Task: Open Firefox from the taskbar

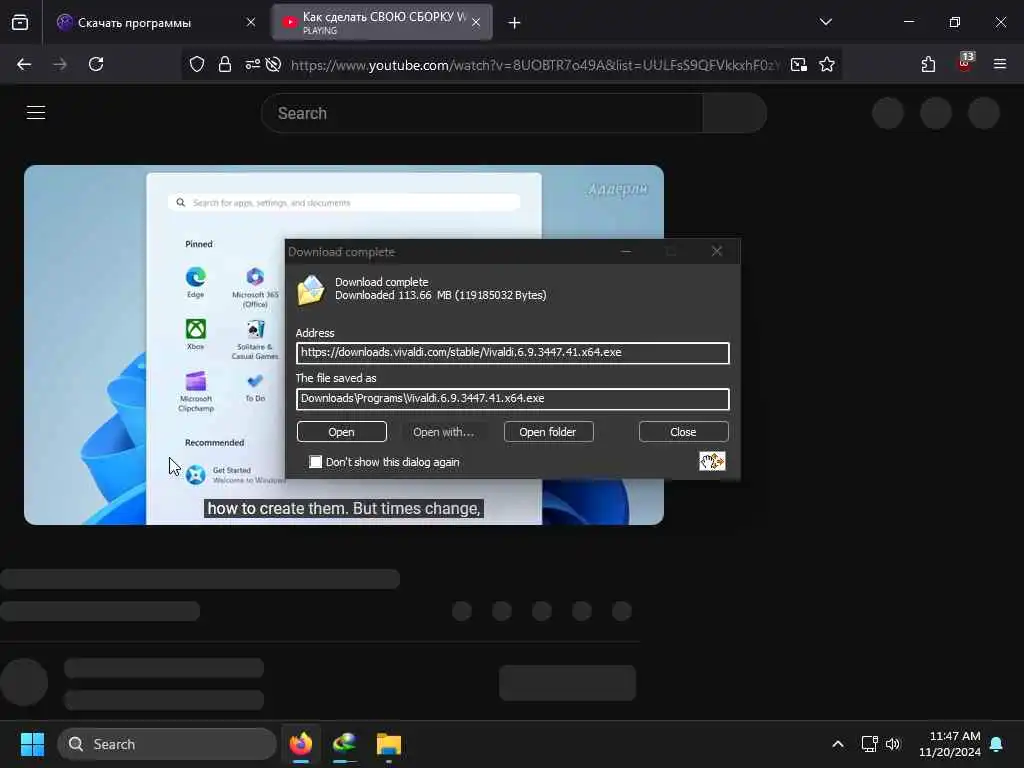Action: click(301, 744)
